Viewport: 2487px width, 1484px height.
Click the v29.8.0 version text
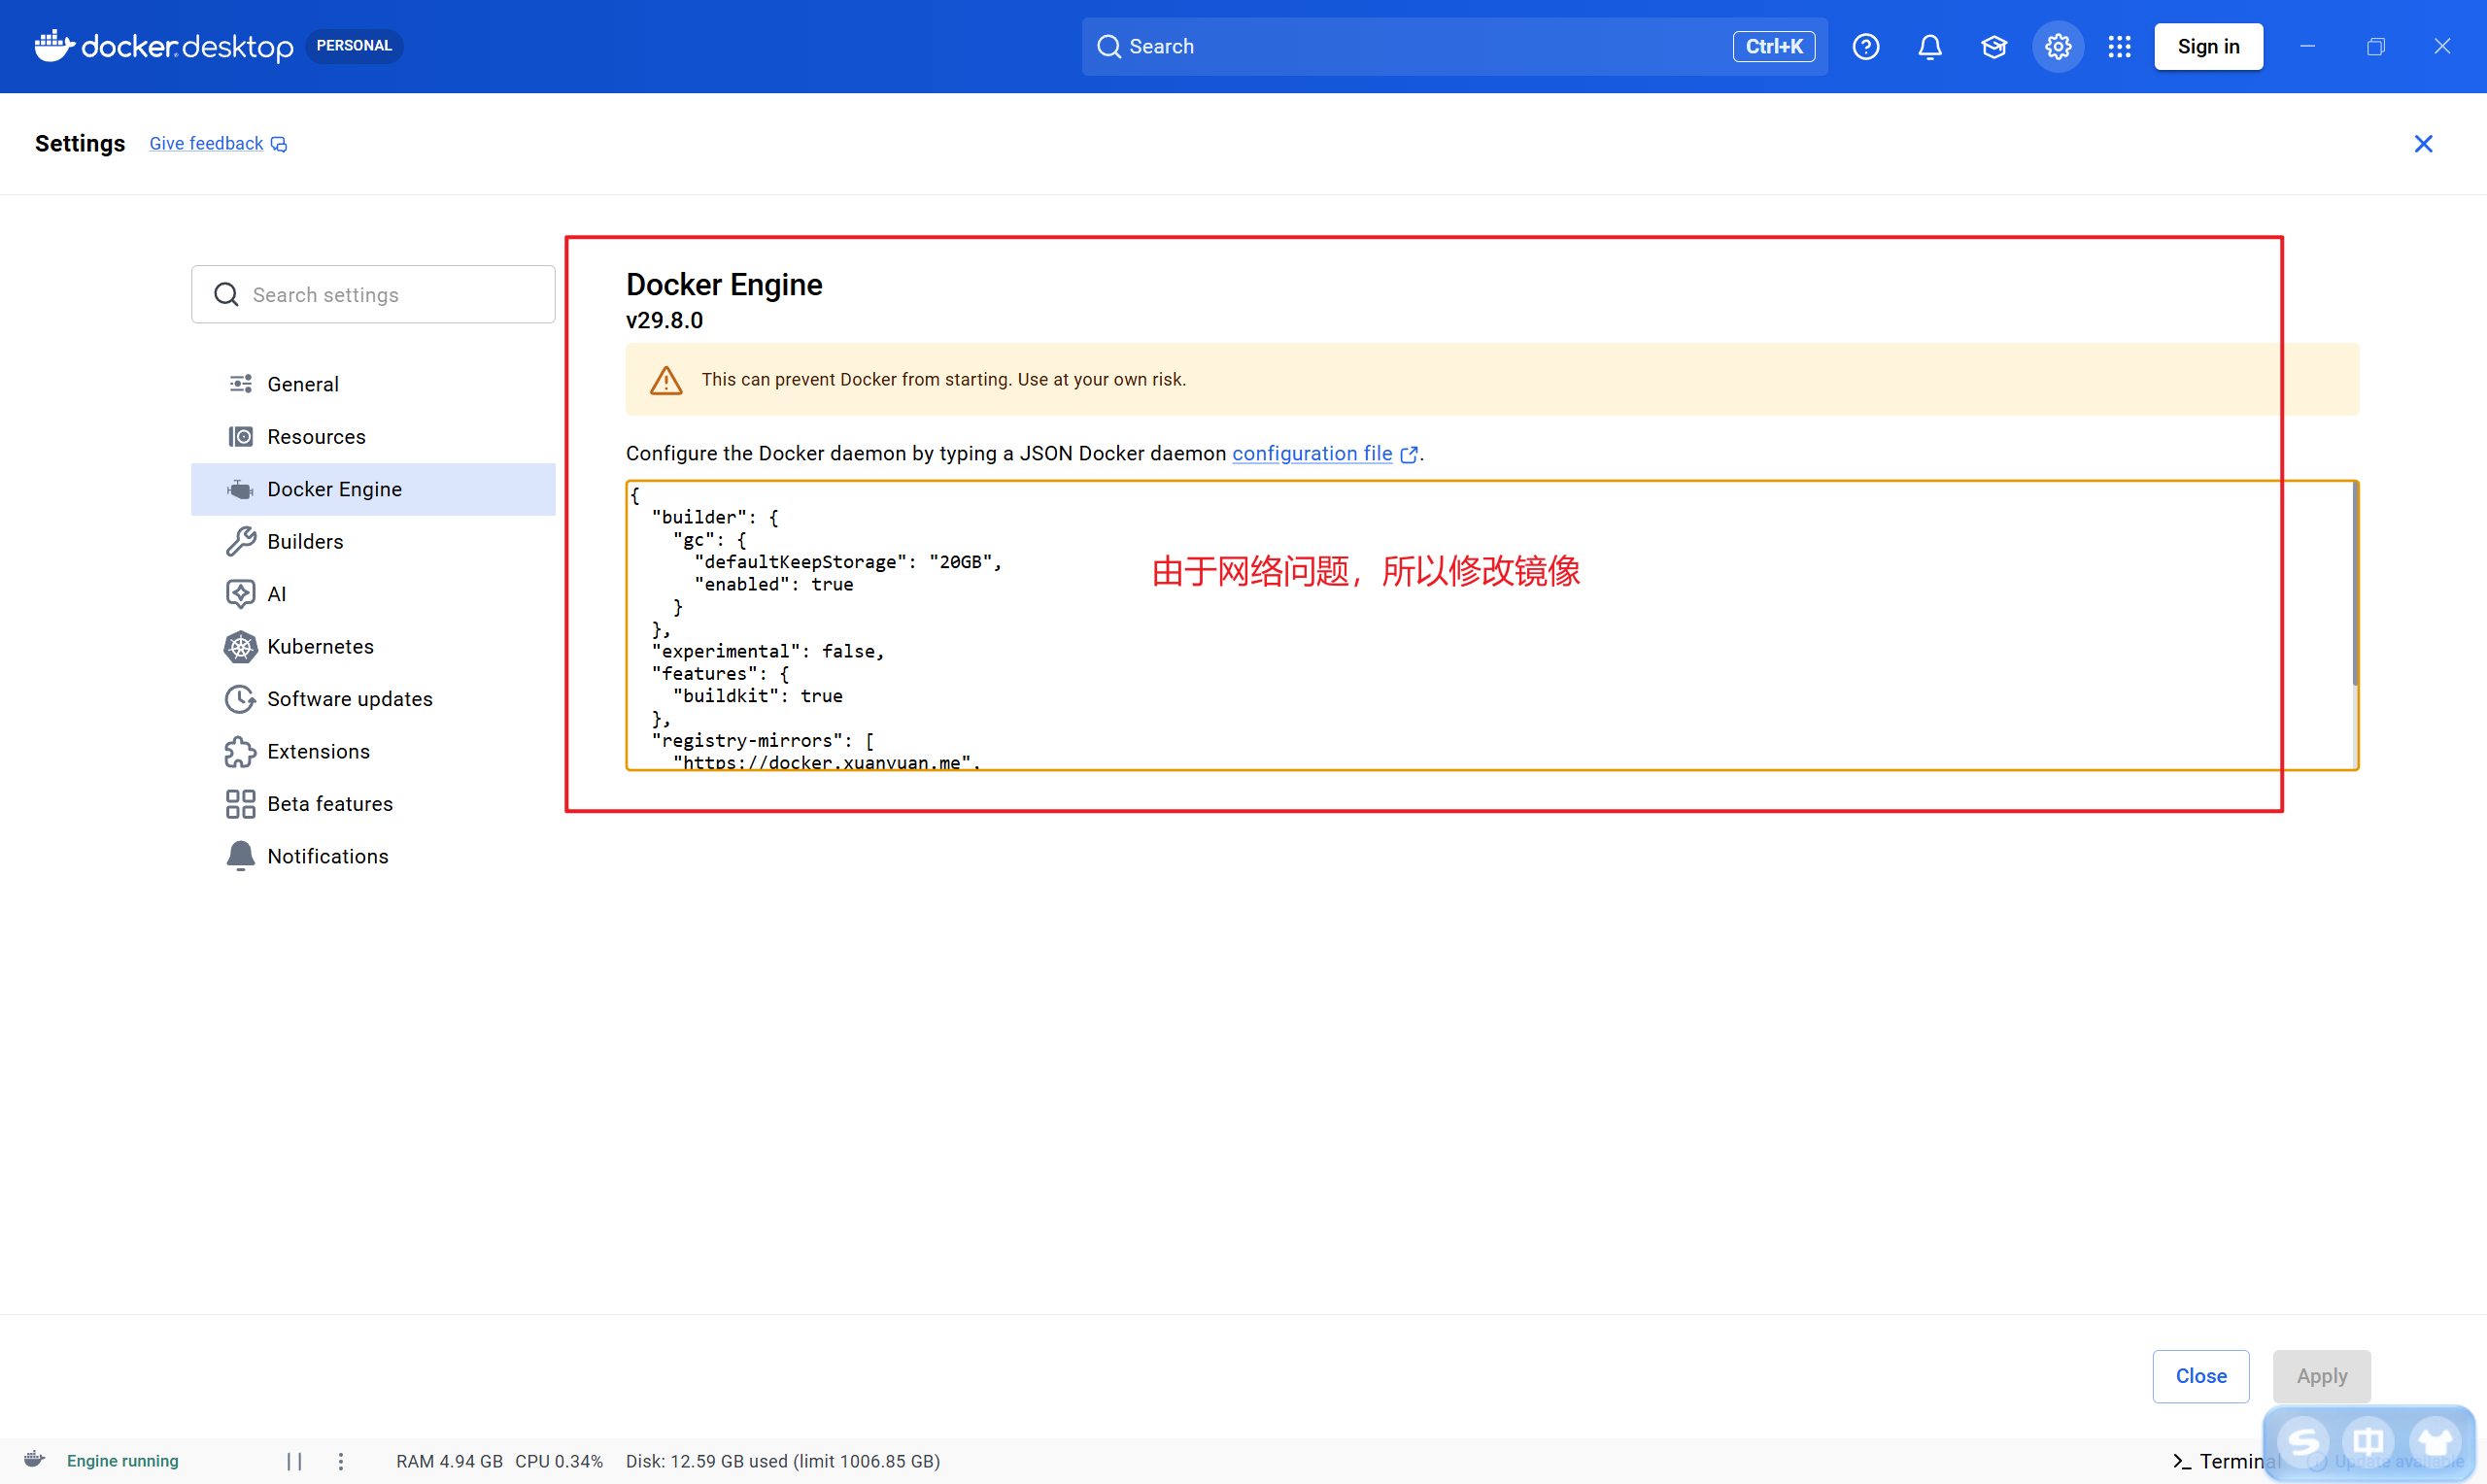tap(664, 320)
